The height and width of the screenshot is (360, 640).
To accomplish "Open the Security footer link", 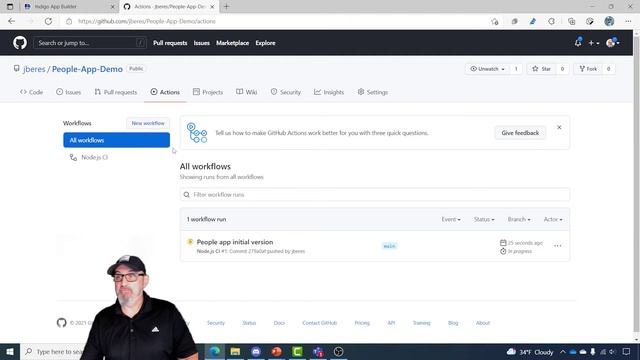I will coord(216,323).
